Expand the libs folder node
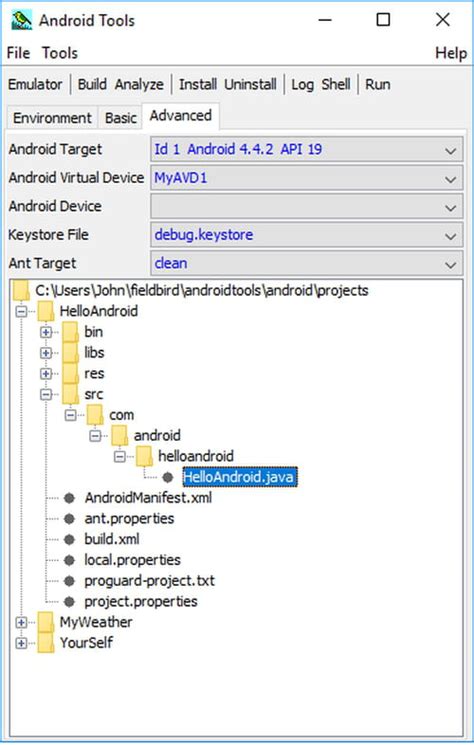The height and width of the screenshot is (745, 474). pos(46,353)
